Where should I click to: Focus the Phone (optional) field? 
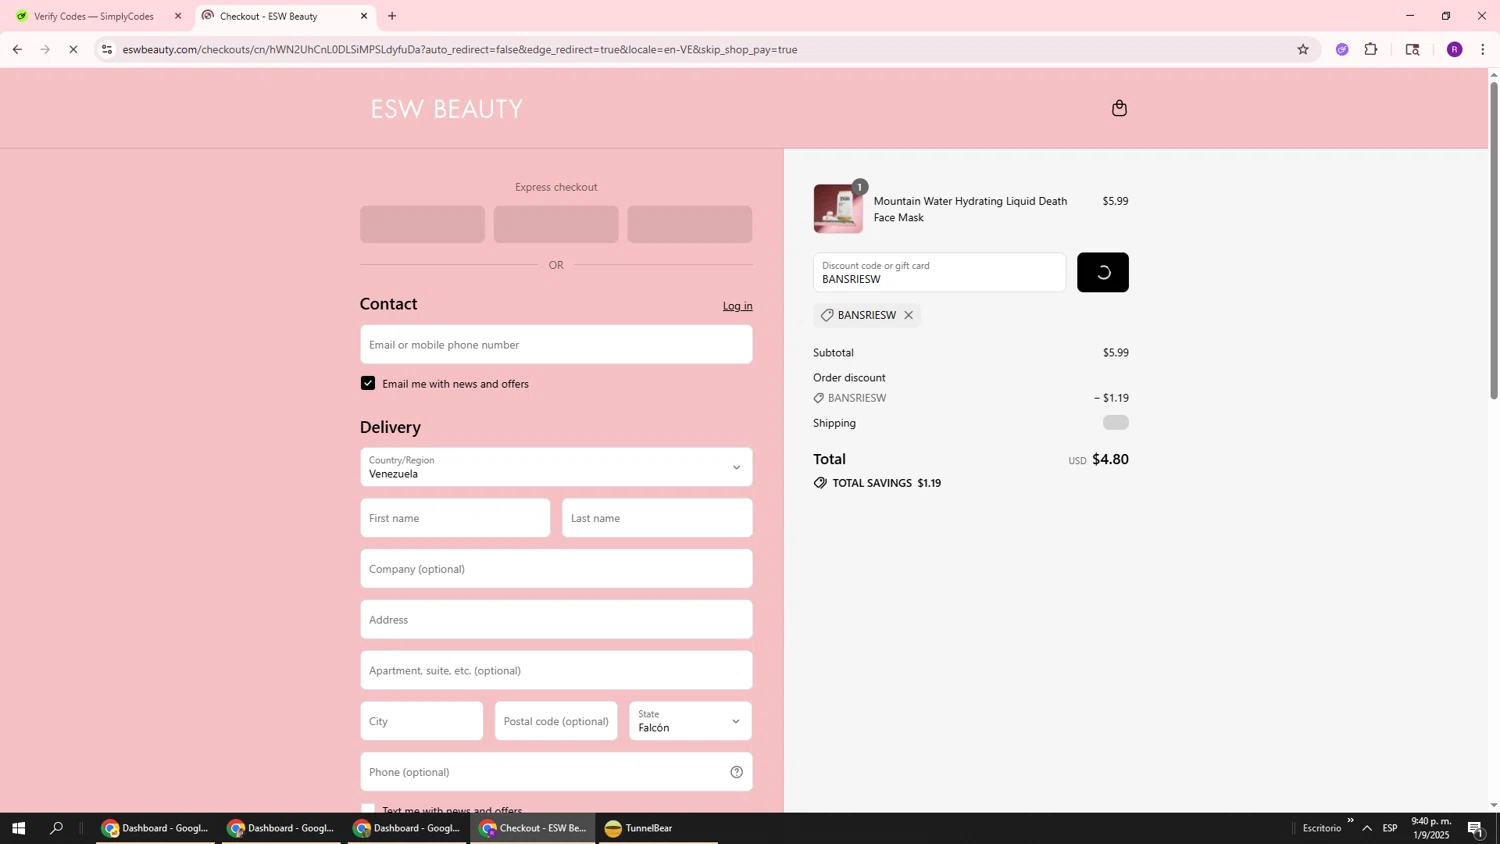tap(556, 772)
